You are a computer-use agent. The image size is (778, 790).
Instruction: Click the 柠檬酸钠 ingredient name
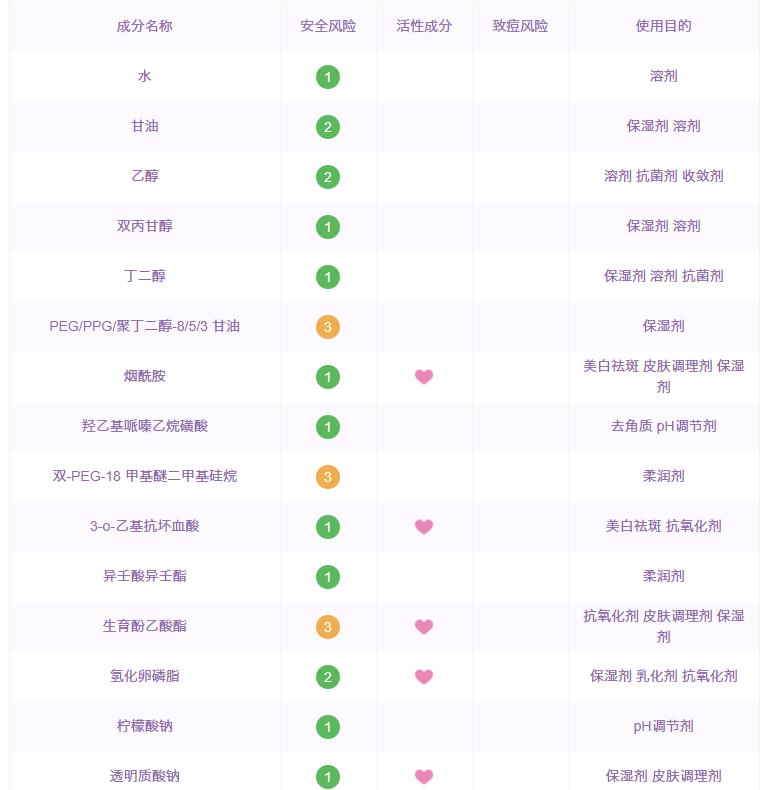(145, 726)
